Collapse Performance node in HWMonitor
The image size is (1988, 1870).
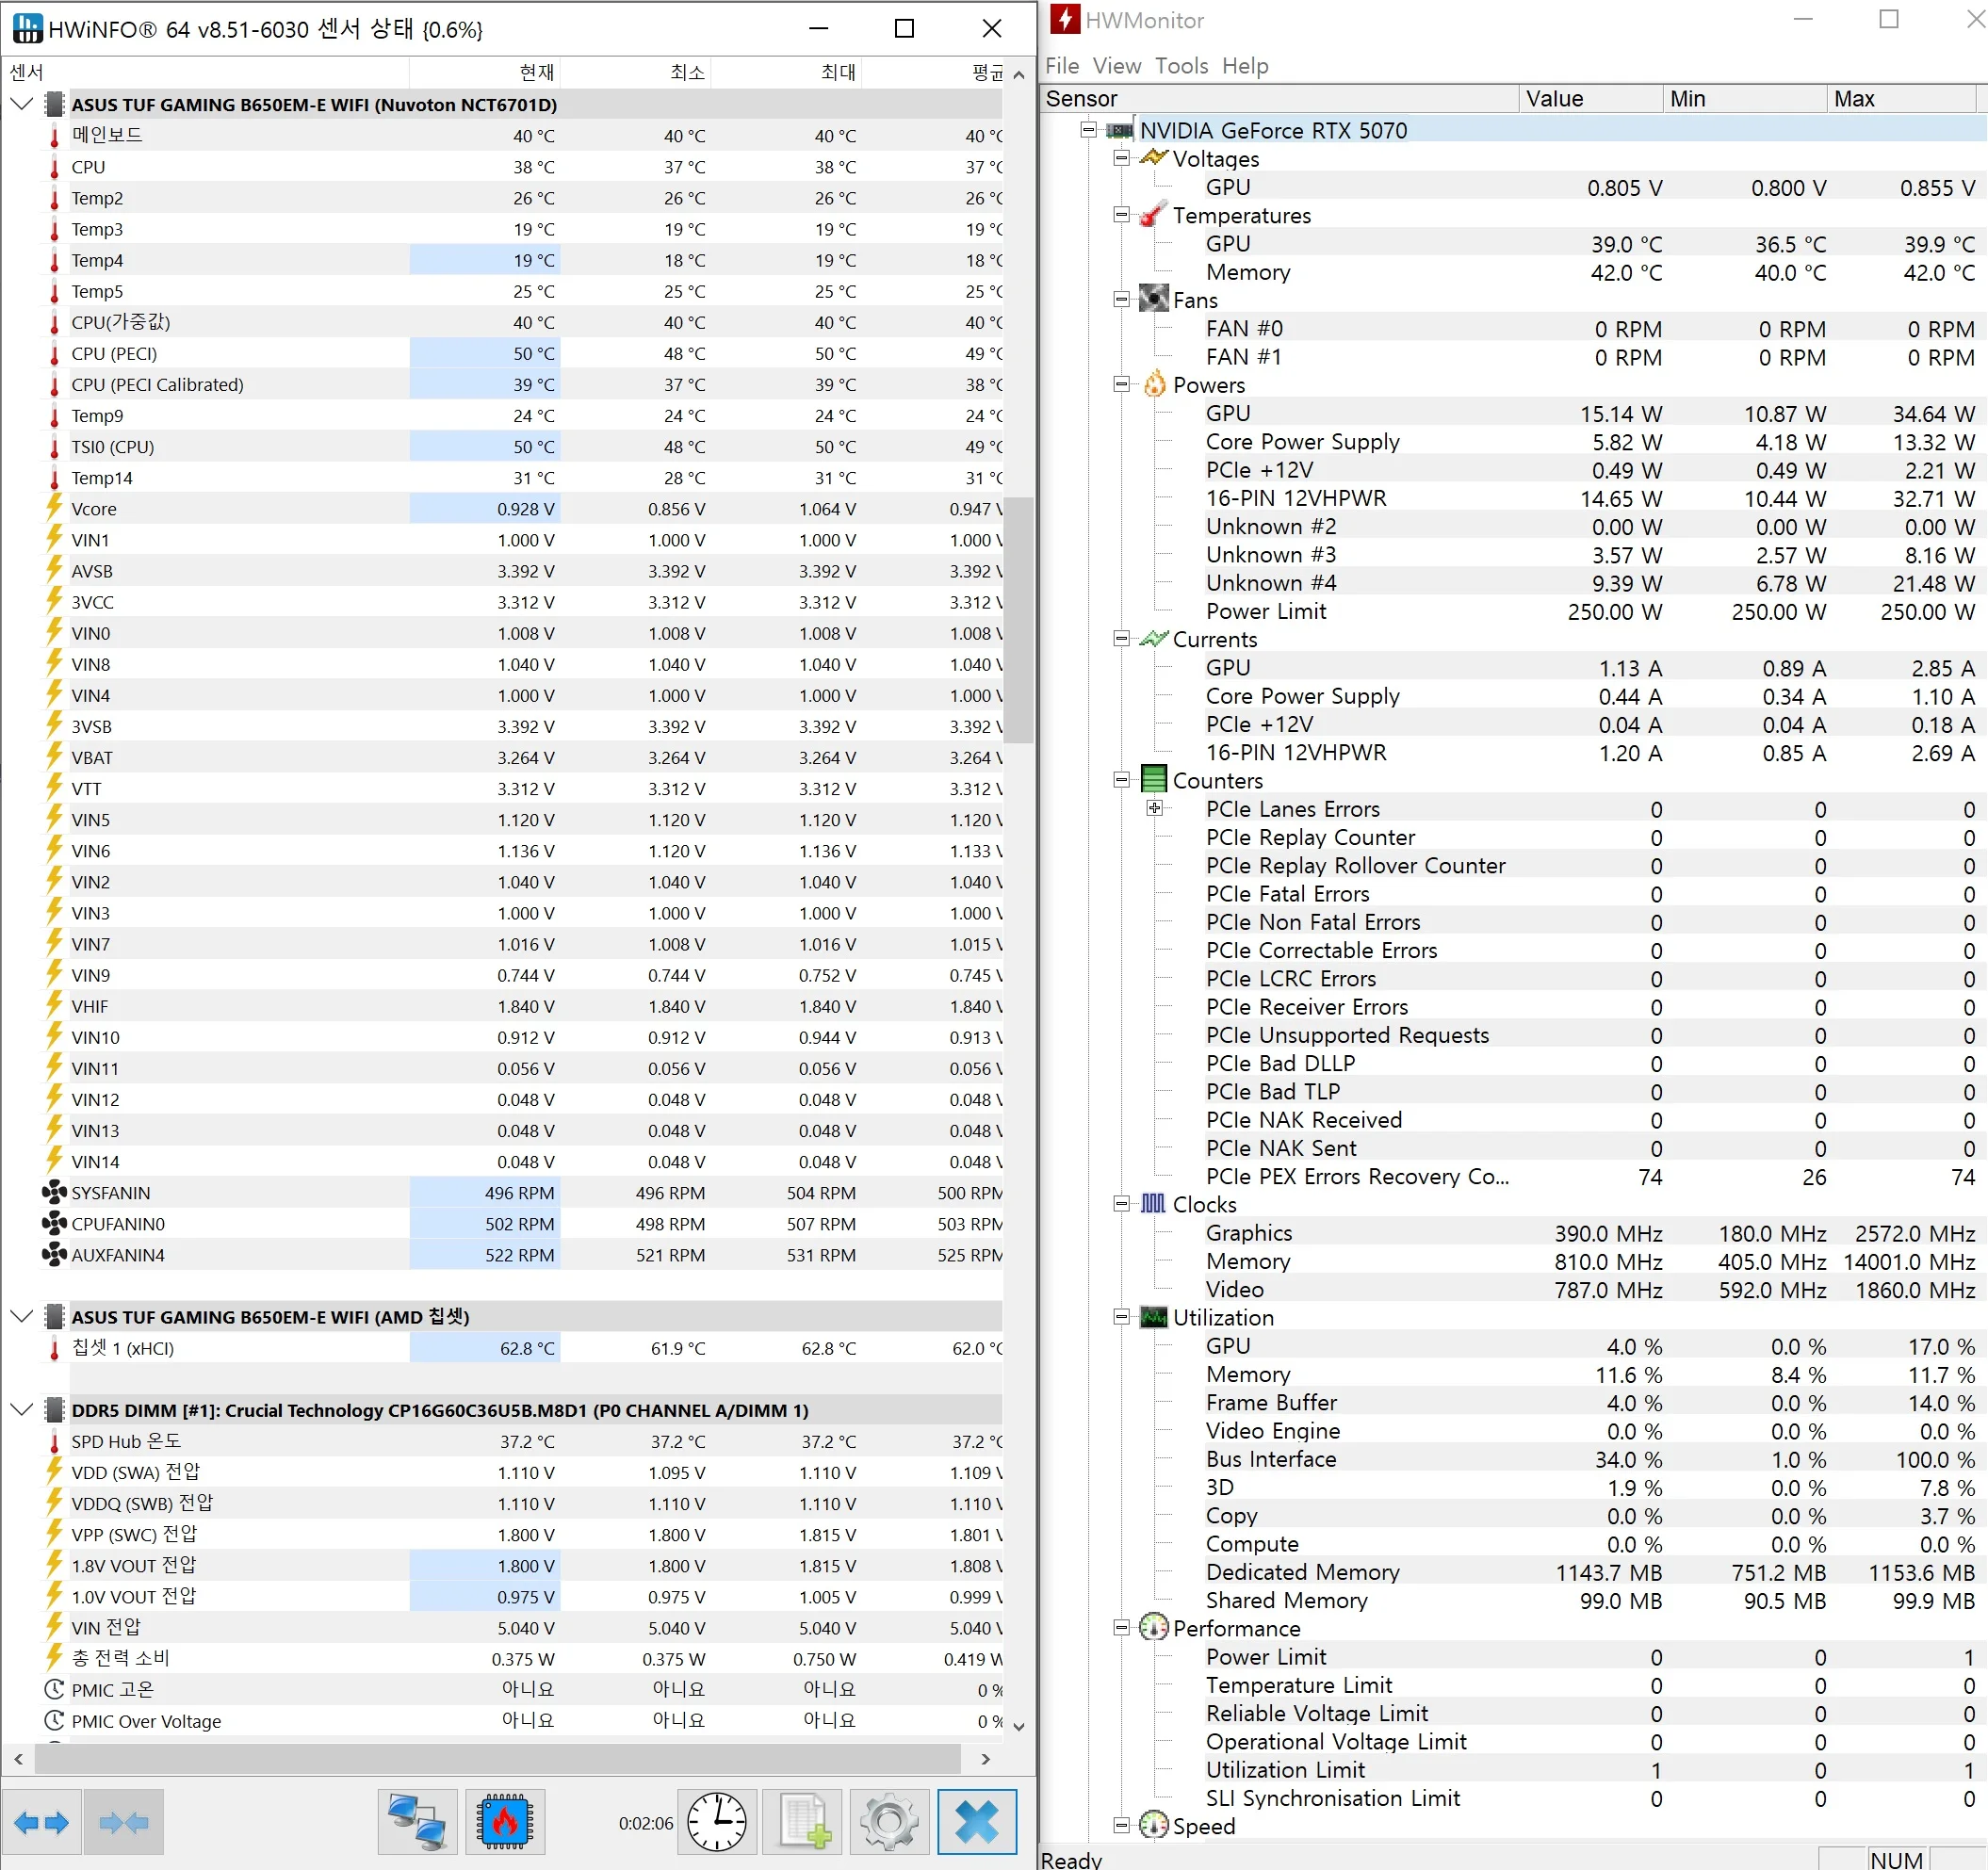[x=1122, y=1628]
